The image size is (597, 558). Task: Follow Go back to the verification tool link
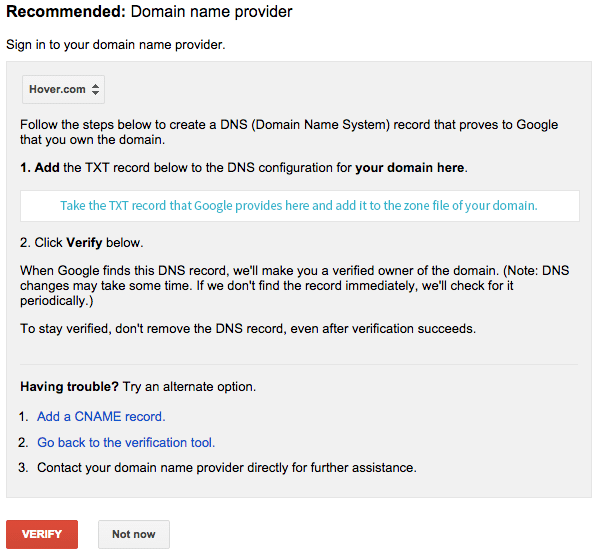(x=126, y=442)
